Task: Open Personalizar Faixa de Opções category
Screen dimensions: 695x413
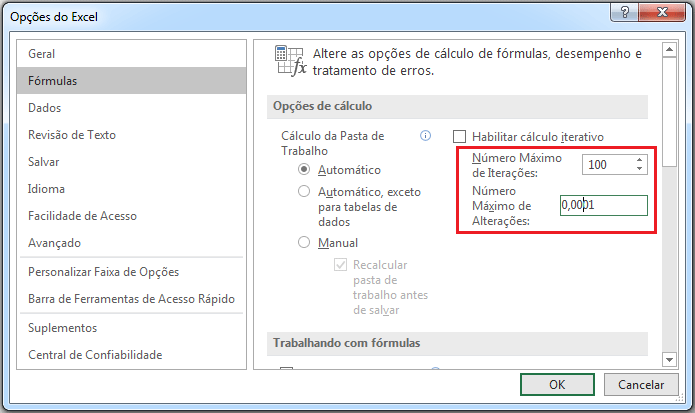Action: click(x=104, y=272)
